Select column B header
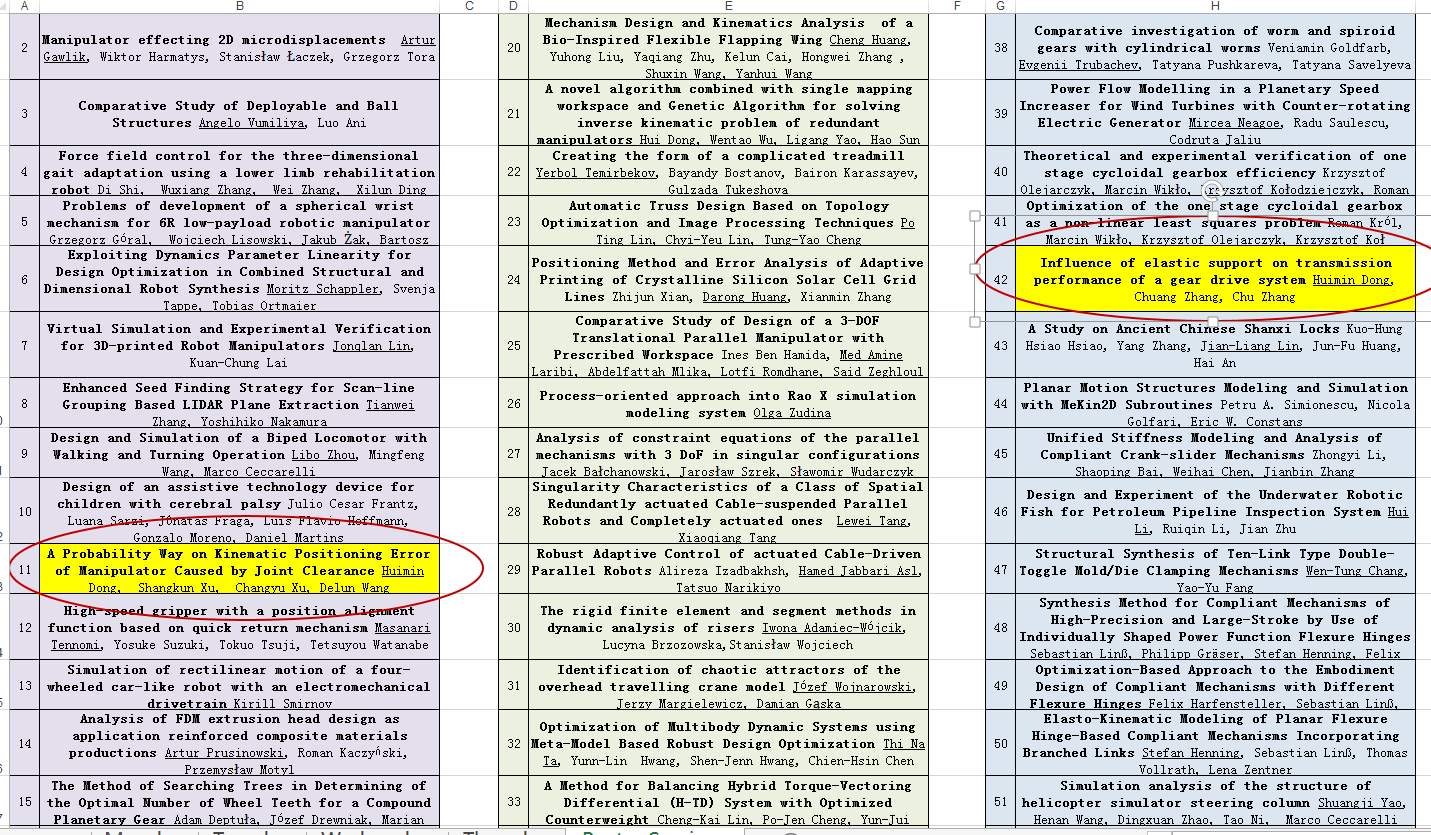This screenshot has width=1431, height=835. [239, 6]
